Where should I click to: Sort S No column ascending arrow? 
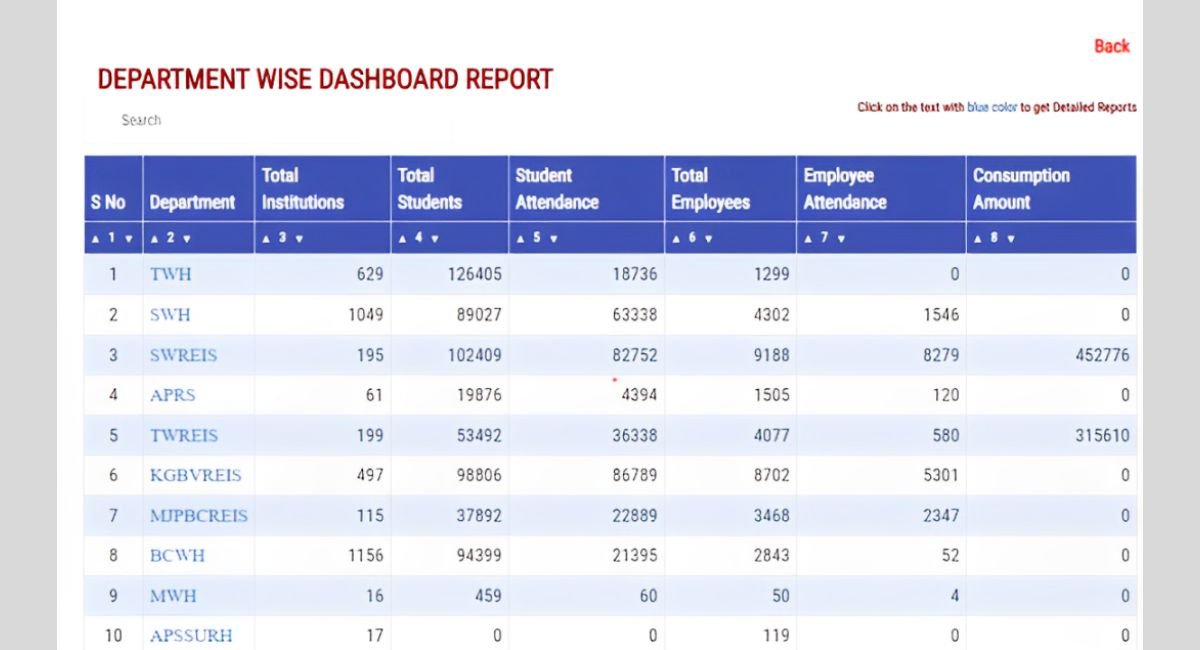point(96,239)
